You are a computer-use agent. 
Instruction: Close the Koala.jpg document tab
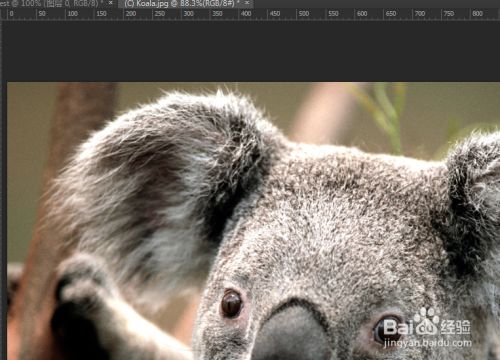(247, 3)
